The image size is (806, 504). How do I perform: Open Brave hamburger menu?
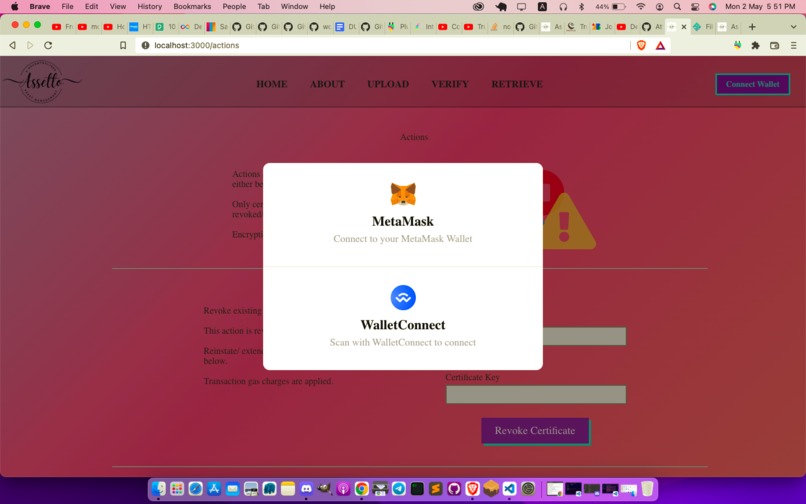[794, 45]
